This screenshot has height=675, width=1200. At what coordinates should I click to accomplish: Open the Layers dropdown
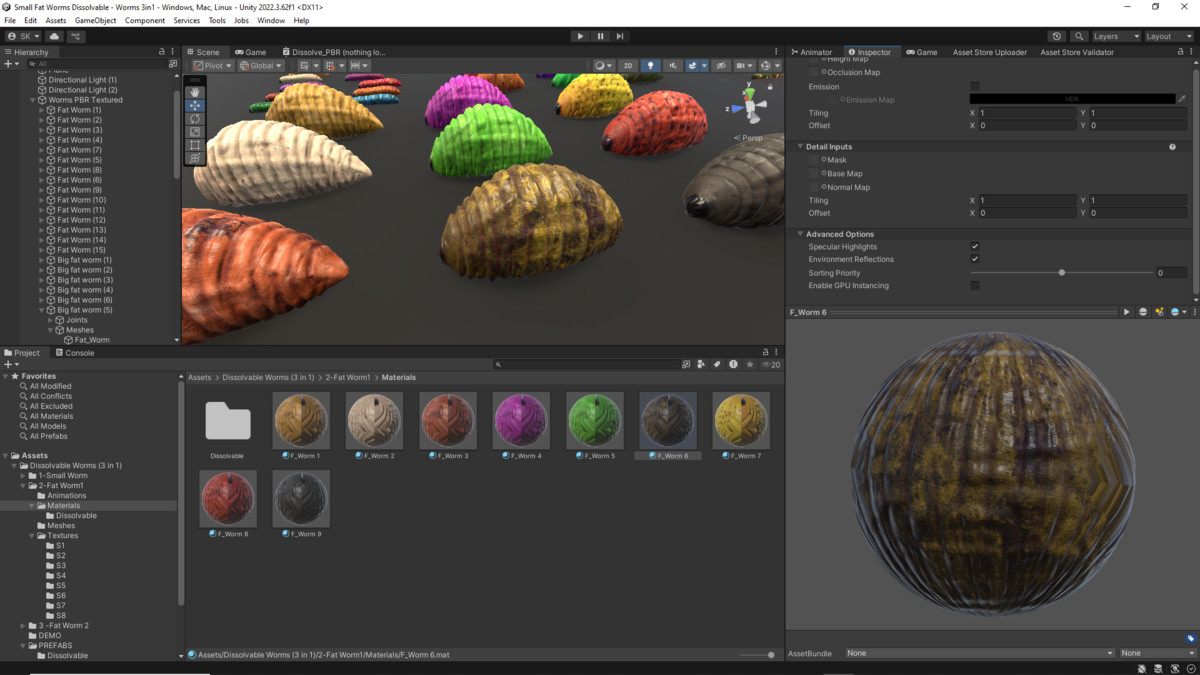pyautogui.click(x=1115, y=36)
